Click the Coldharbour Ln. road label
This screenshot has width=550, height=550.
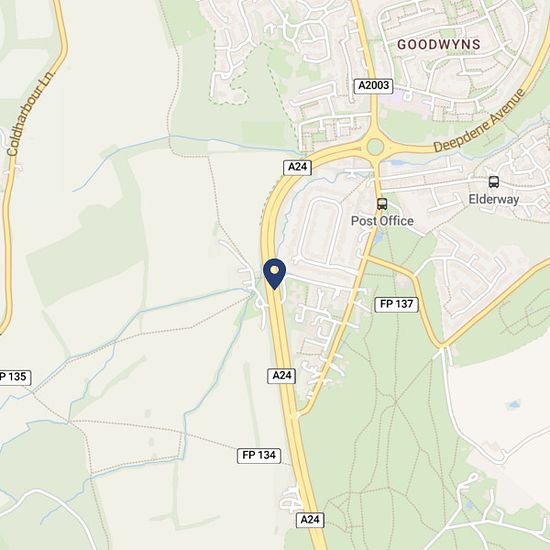tap(31, 113)
